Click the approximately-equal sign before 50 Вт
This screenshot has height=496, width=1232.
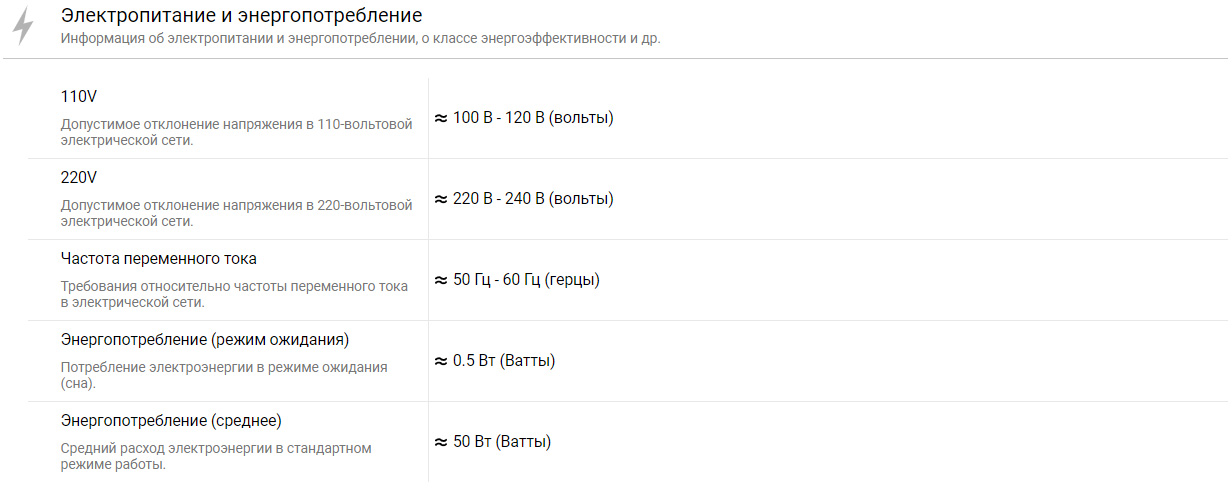pos(441,442)
